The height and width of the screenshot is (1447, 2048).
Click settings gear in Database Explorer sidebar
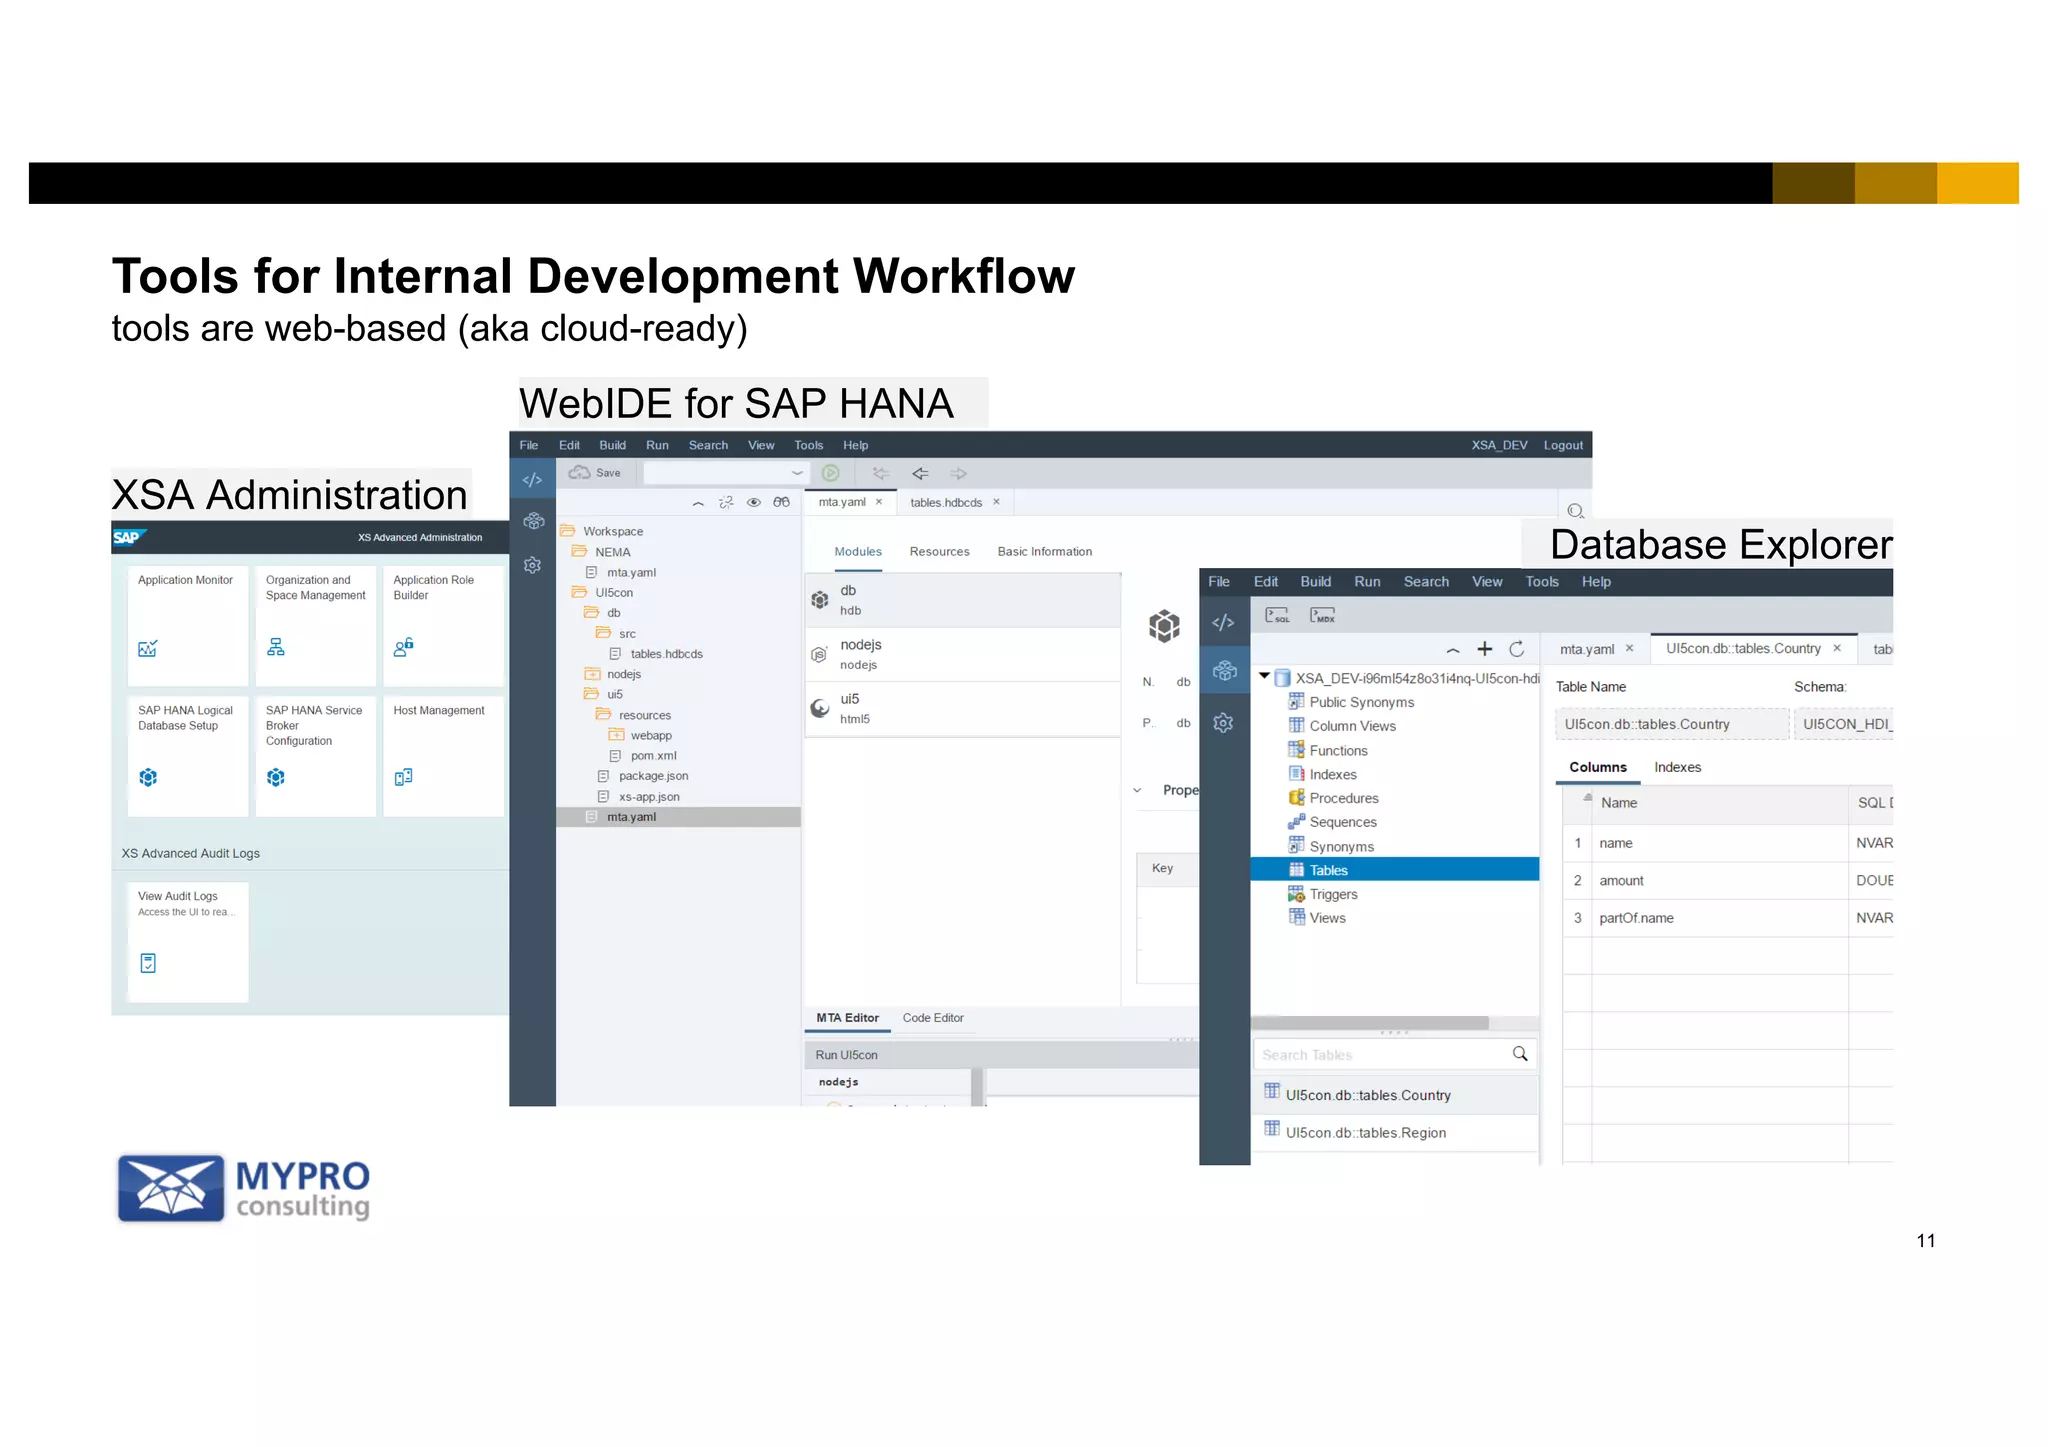(1223, 723)
